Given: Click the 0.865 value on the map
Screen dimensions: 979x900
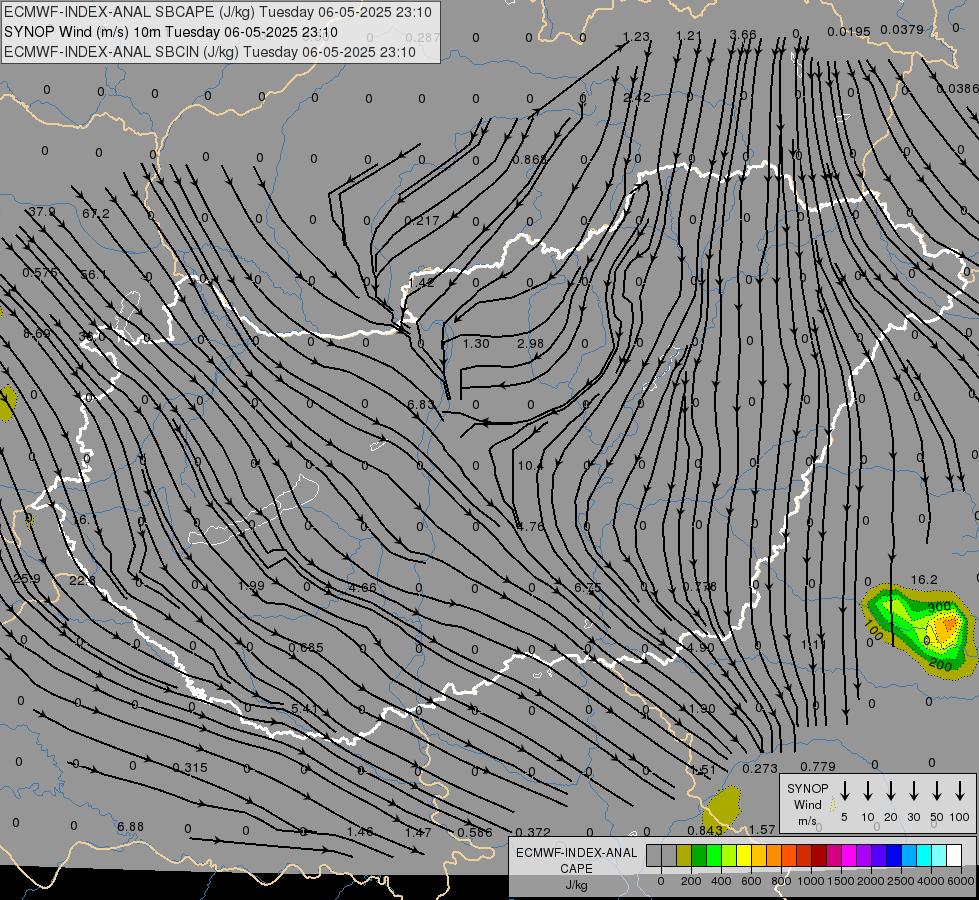Looking at the screenshot, I should [x=529, y=161].
